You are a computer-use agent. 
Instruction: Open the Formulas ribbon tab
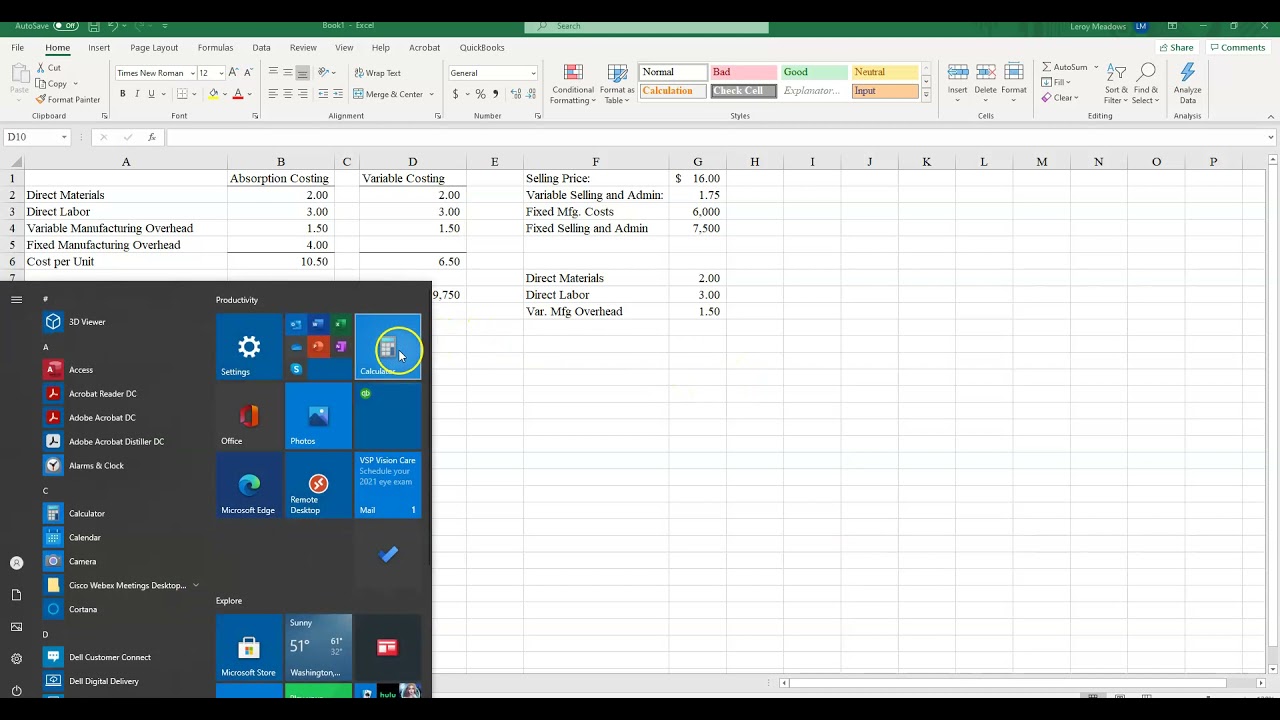(215, 47)
